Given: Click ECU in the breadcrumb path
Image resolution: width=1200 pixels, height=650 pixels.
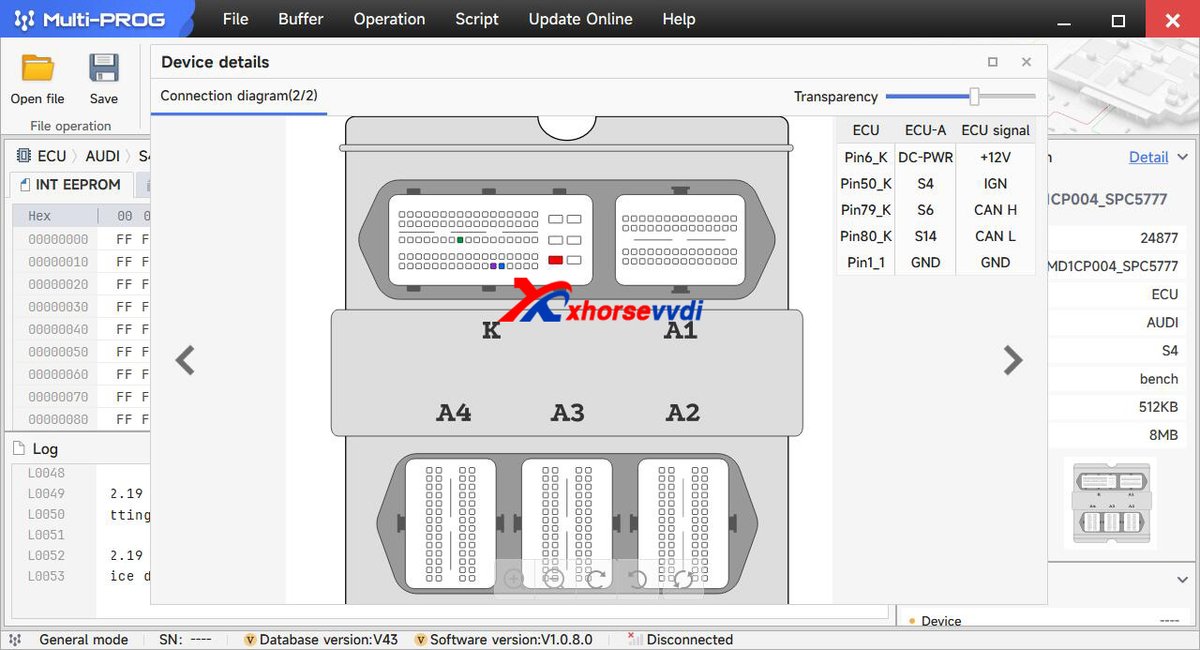Looking at the screenshot, I should 52,156.
